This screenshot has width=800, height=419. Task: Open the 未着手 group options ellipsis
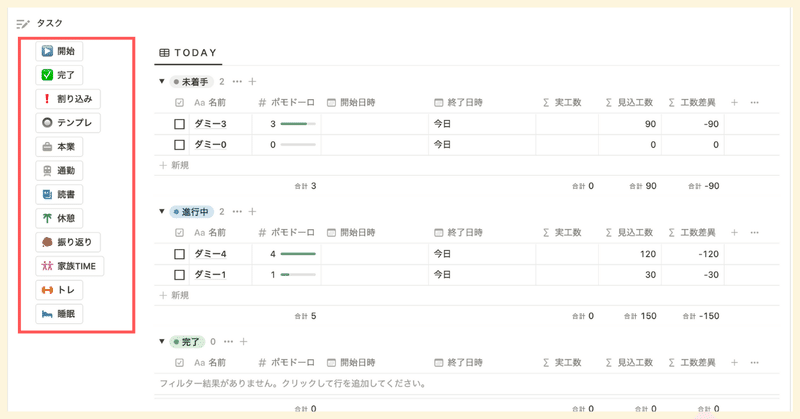(x=237, y=82)
